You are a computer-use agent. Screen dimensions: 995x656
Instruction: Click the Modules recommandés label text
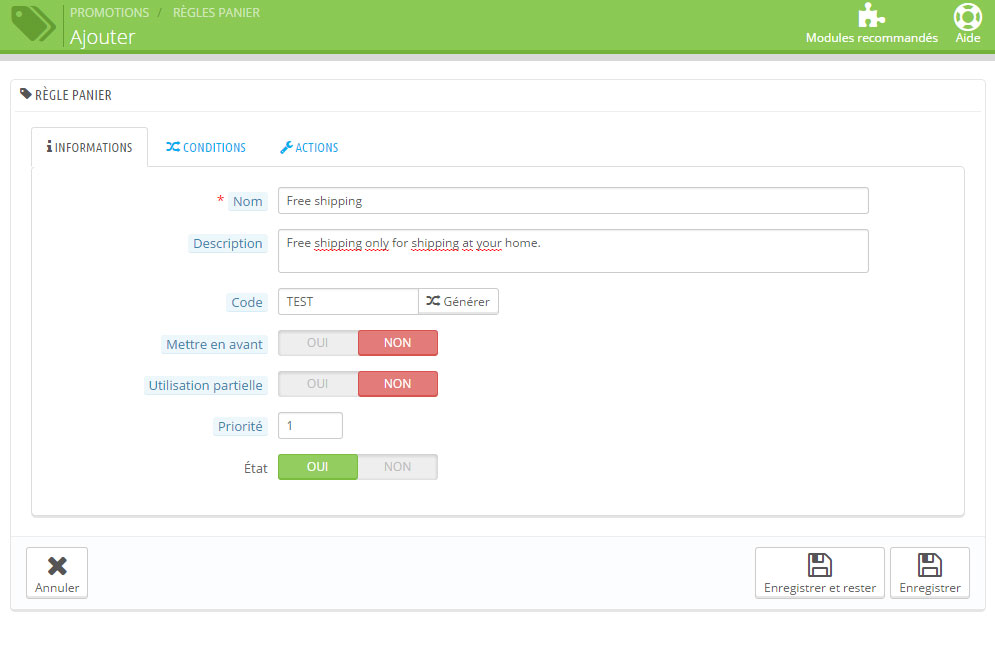tap(871, 38)
